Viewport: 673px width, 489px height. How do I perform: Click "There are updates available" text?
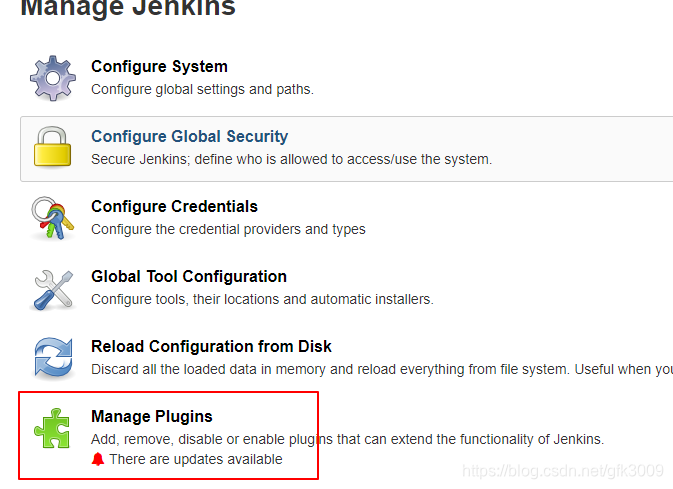click(196, 459)
